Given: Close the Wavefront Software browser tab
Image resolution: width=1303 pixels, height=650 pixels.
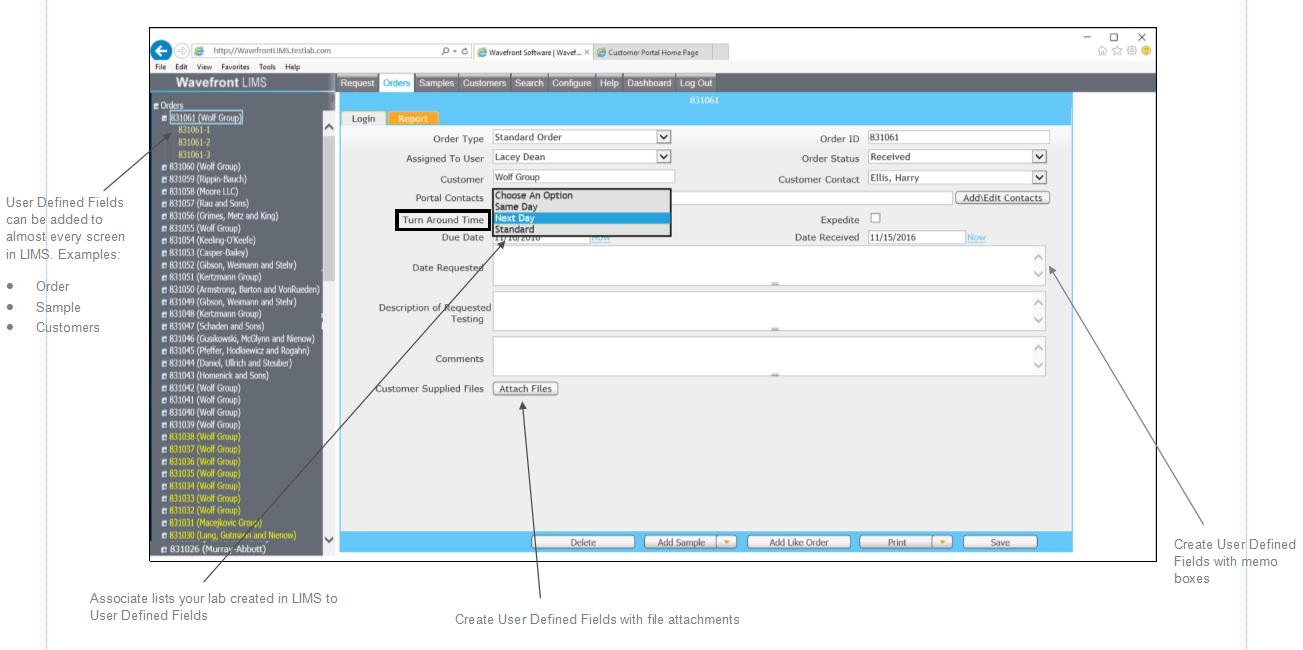Looking at the screenshot, I should 587,52.
